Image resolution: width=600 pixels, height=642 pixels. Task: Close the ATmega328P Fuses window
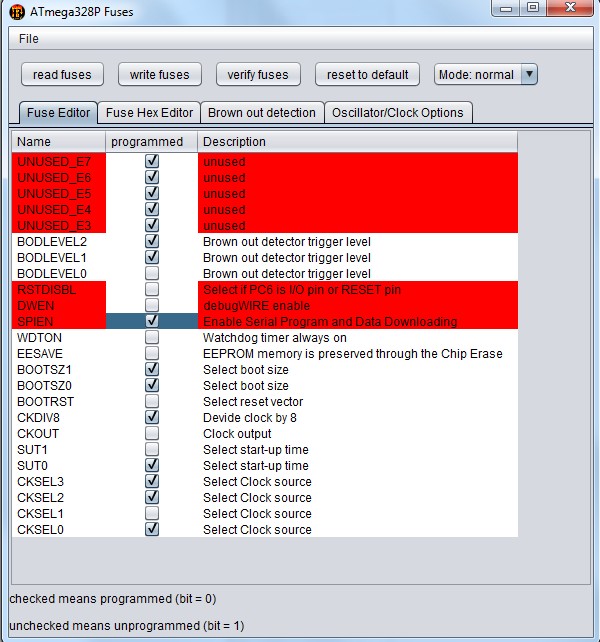click(570, 8)
